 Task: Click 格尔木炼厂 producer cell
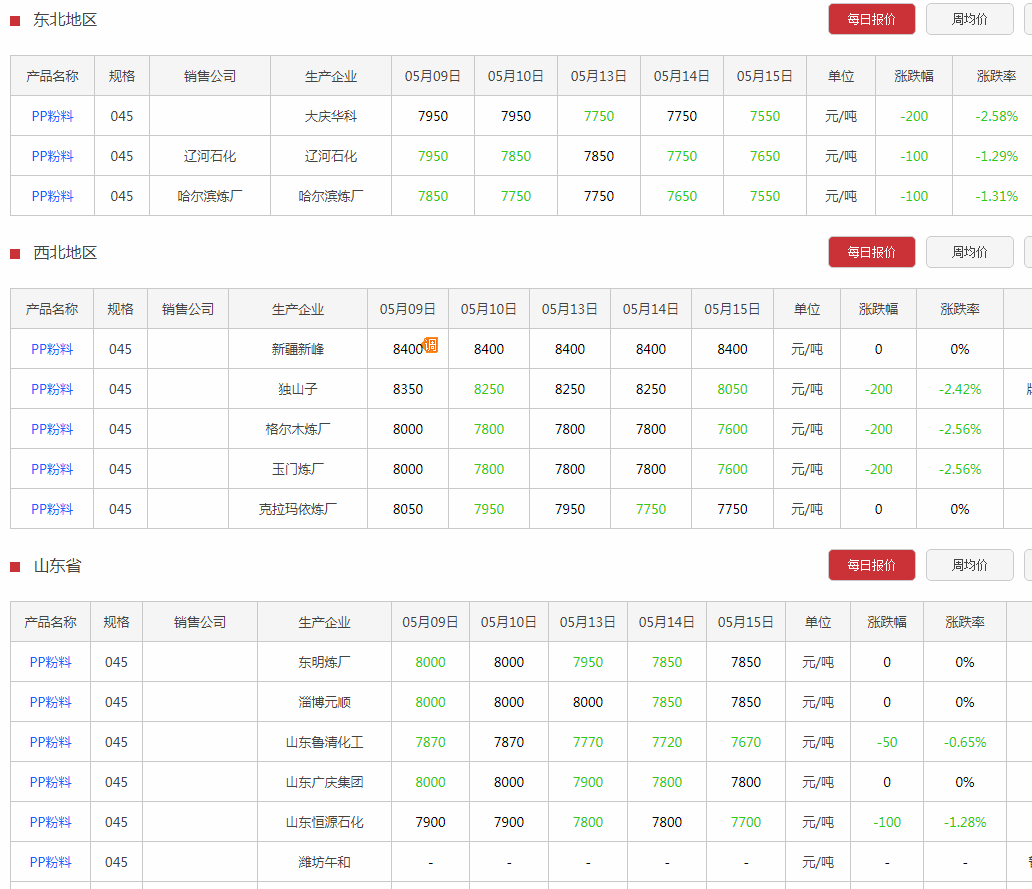click(x=298, y=430)
